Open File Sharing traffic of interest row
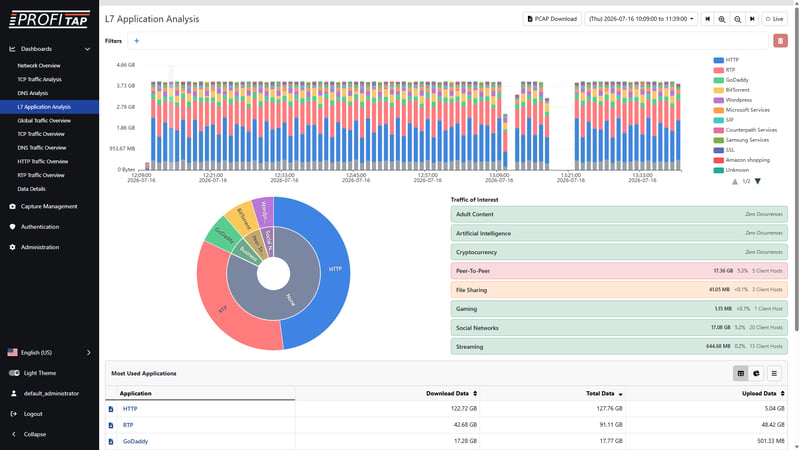This screenshot has height=450, width=800. [x=619, y=290]
